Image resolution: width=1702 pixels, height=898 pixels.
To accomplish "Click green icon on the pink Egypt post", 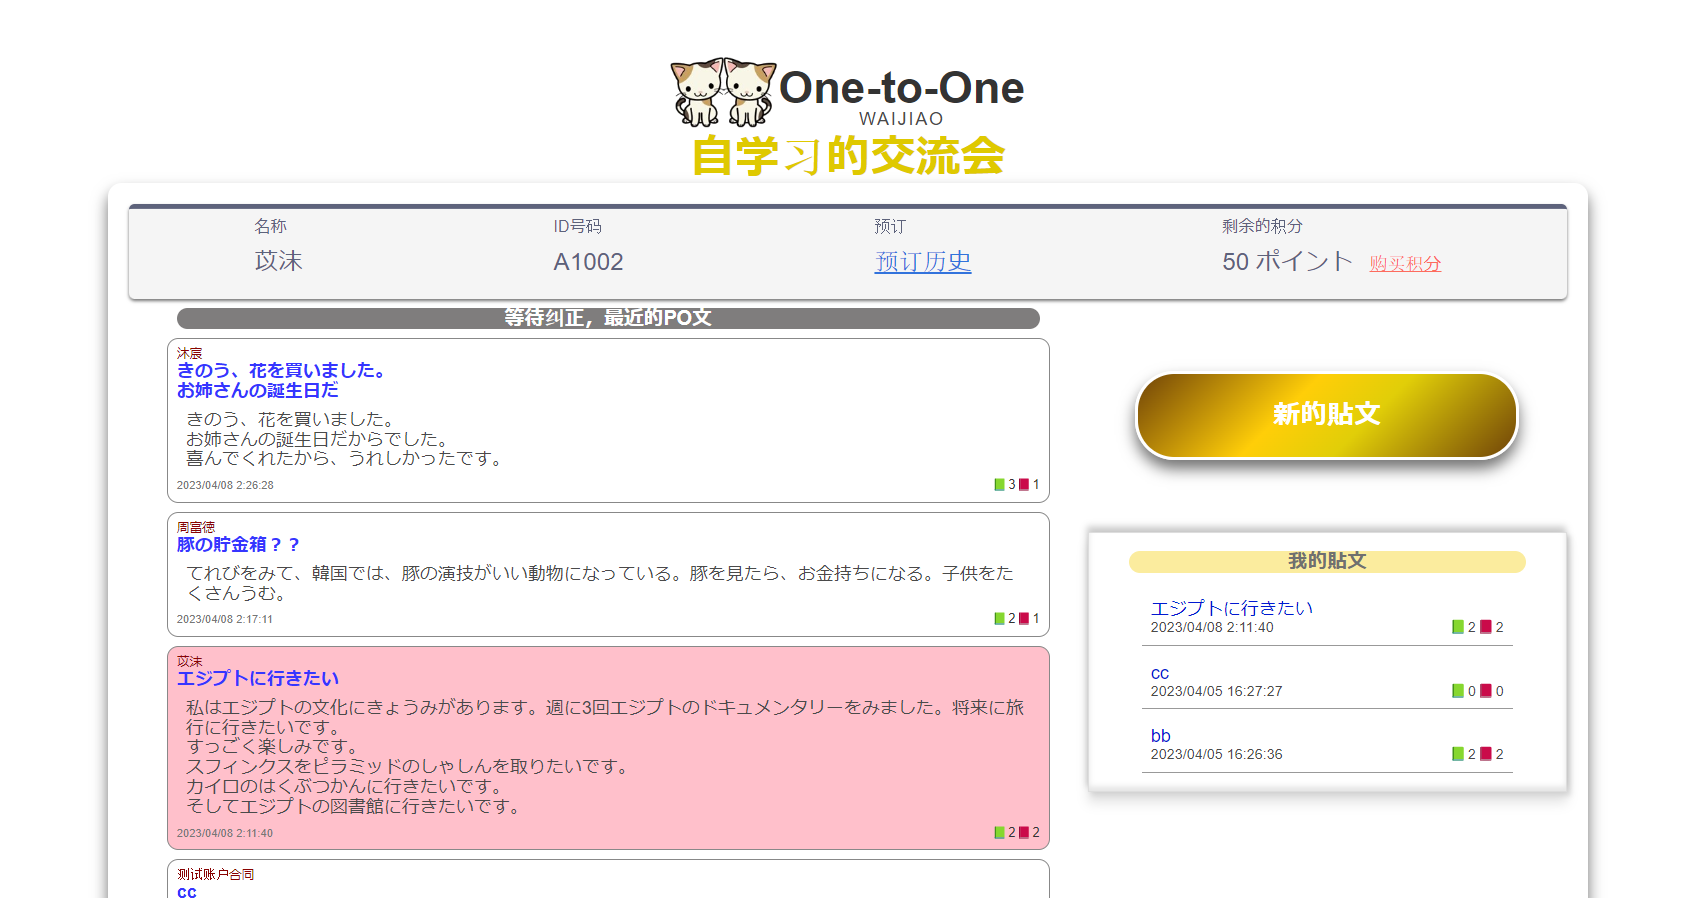I will (x=999, y=833).
